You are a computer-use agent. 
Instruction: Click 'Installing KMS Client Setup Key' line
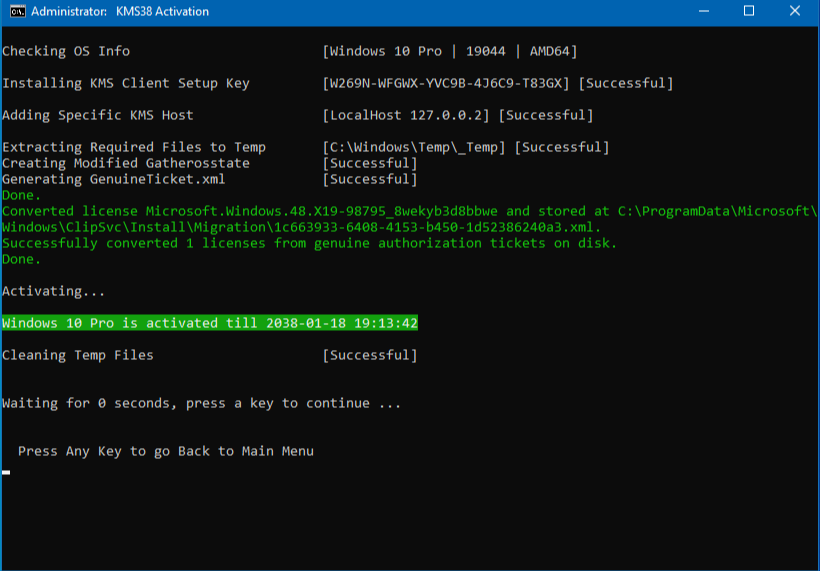[126, 84]
